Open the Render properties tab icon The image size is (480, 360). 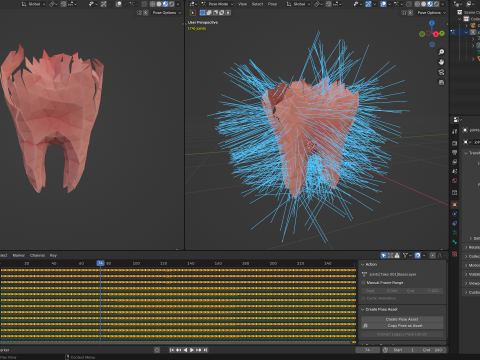(455, 143)
